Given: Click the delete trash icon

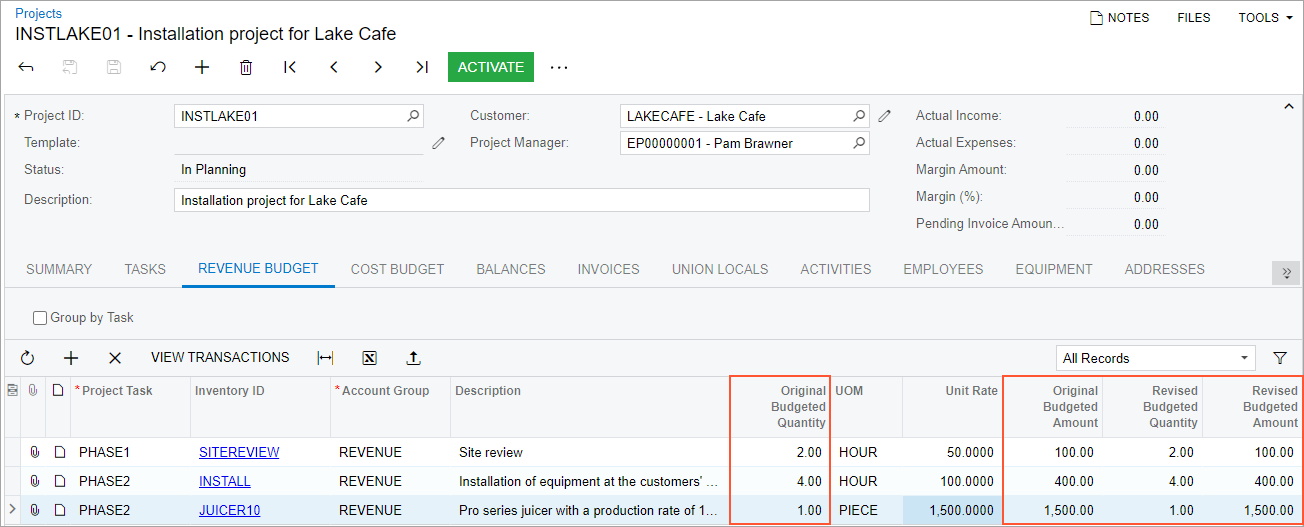Looking at the screenshot, I should point(246,67).
